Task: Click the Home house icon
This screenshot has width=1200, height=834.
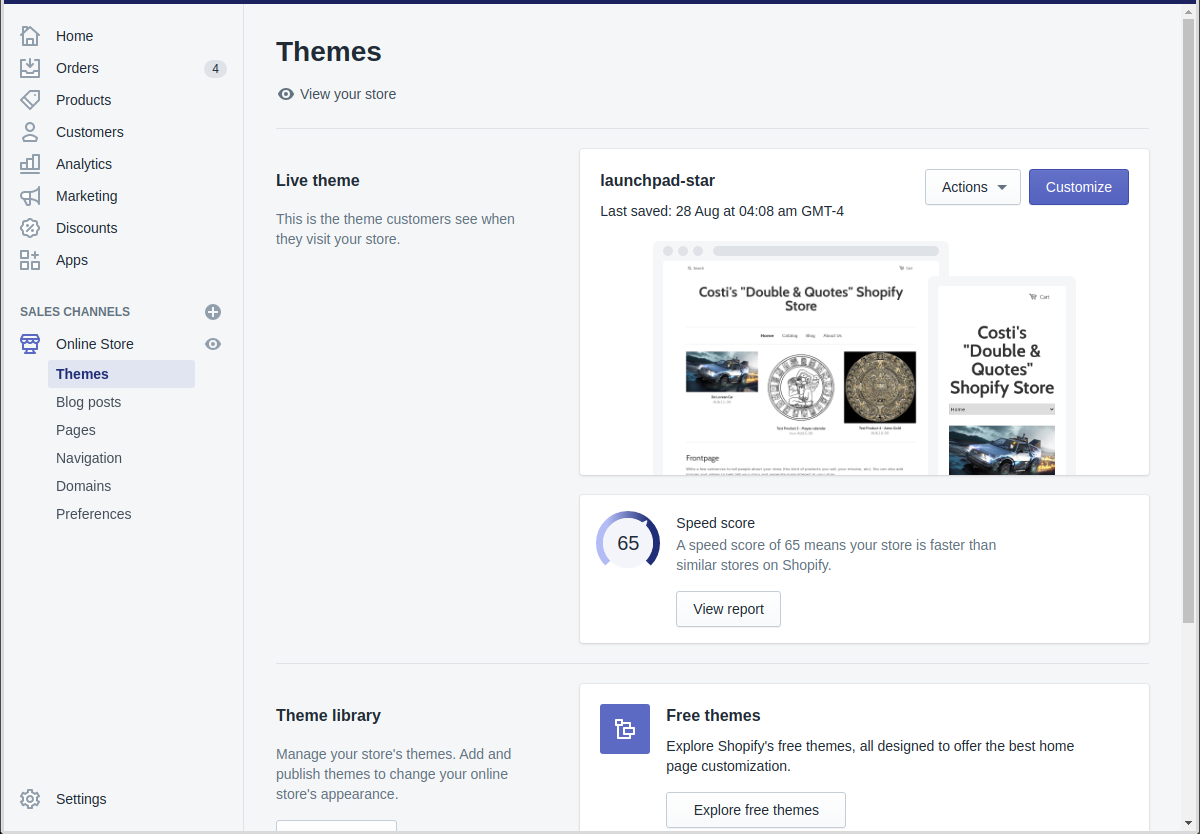Action: tap(30, 36)
